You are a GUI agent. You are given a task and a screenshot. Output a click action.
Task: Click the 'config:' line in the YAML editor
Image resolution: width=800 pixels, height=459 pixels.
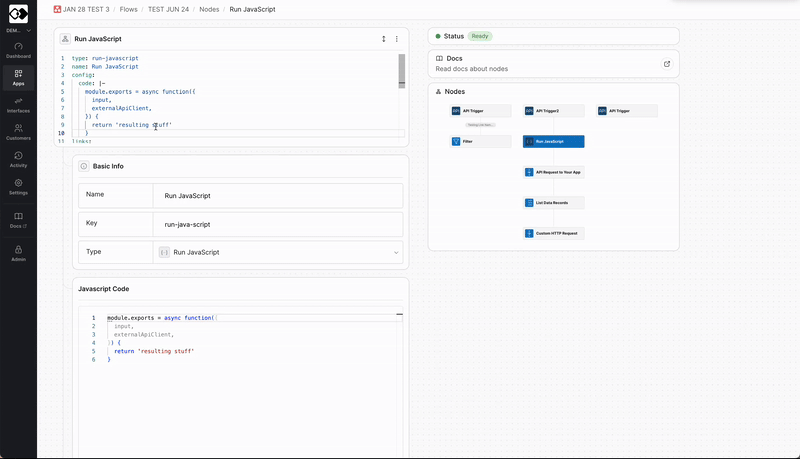pyautogui.click(x=83, y=75)
